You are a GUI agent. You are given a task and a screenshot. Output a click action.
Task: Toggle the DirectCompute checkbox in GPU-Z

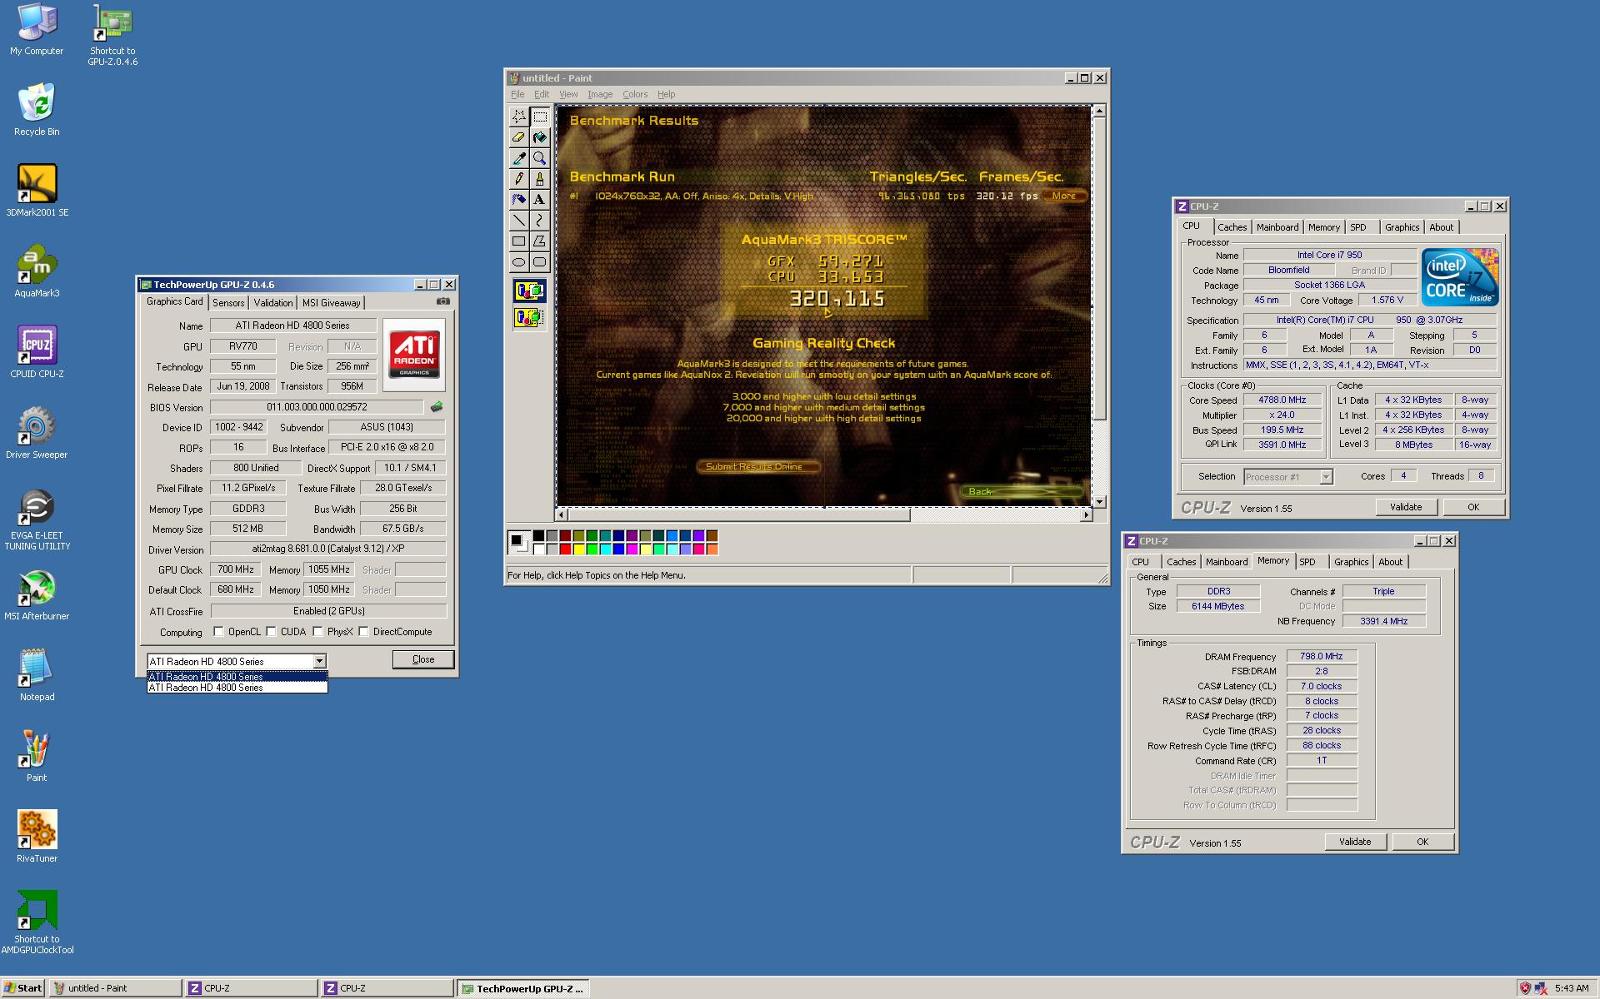click(x=364, y=632)
